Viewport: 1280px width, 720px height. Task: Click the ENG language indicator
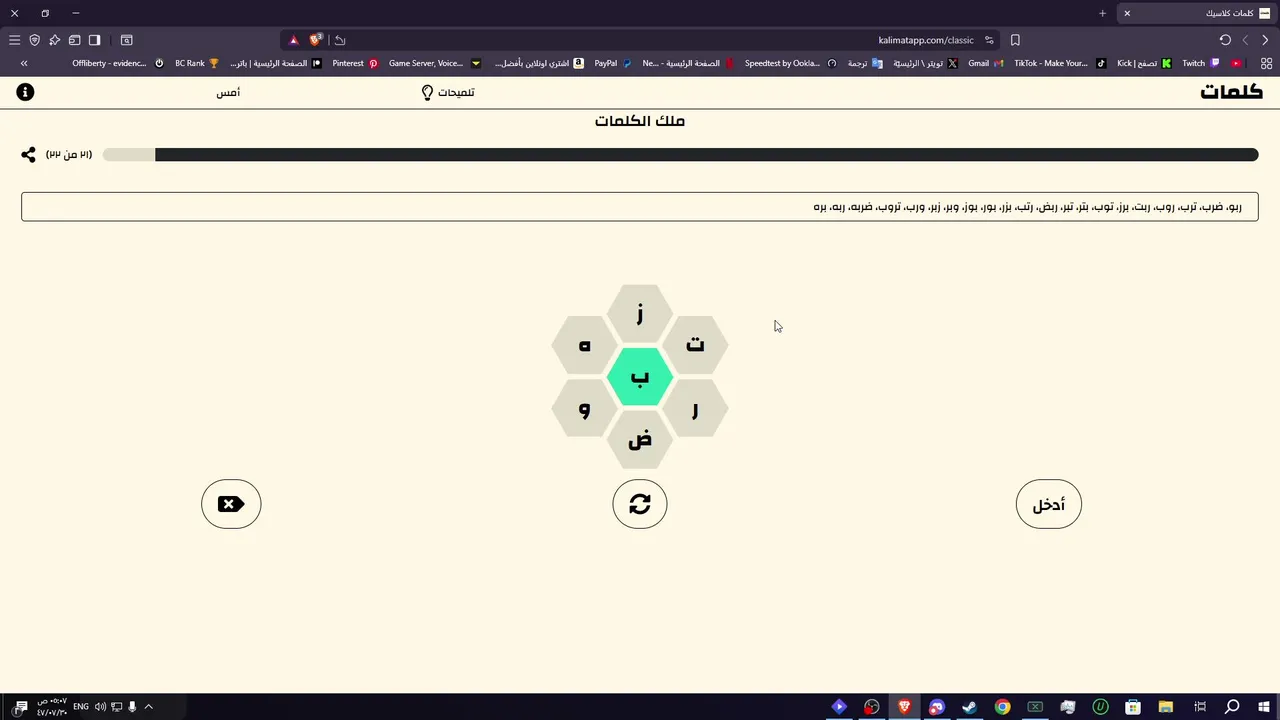81,707
